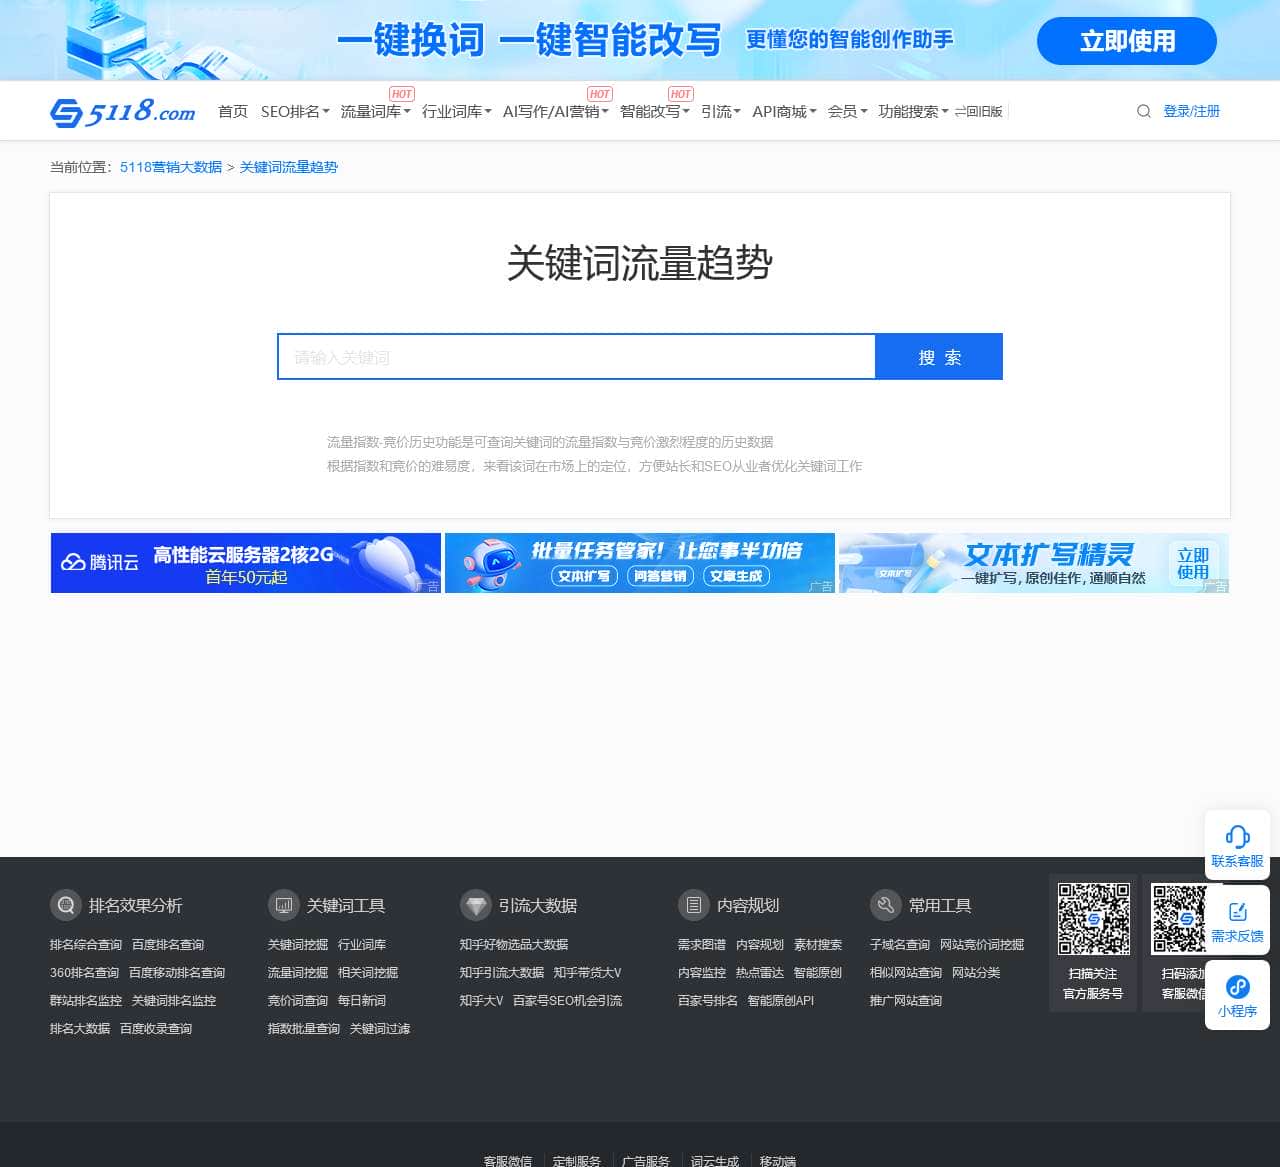Image resolution: width=1280 pixels, height=1167 pixels.
Task: Click 广告服务 in the bottom bar
Action: tap(646, 1160)
